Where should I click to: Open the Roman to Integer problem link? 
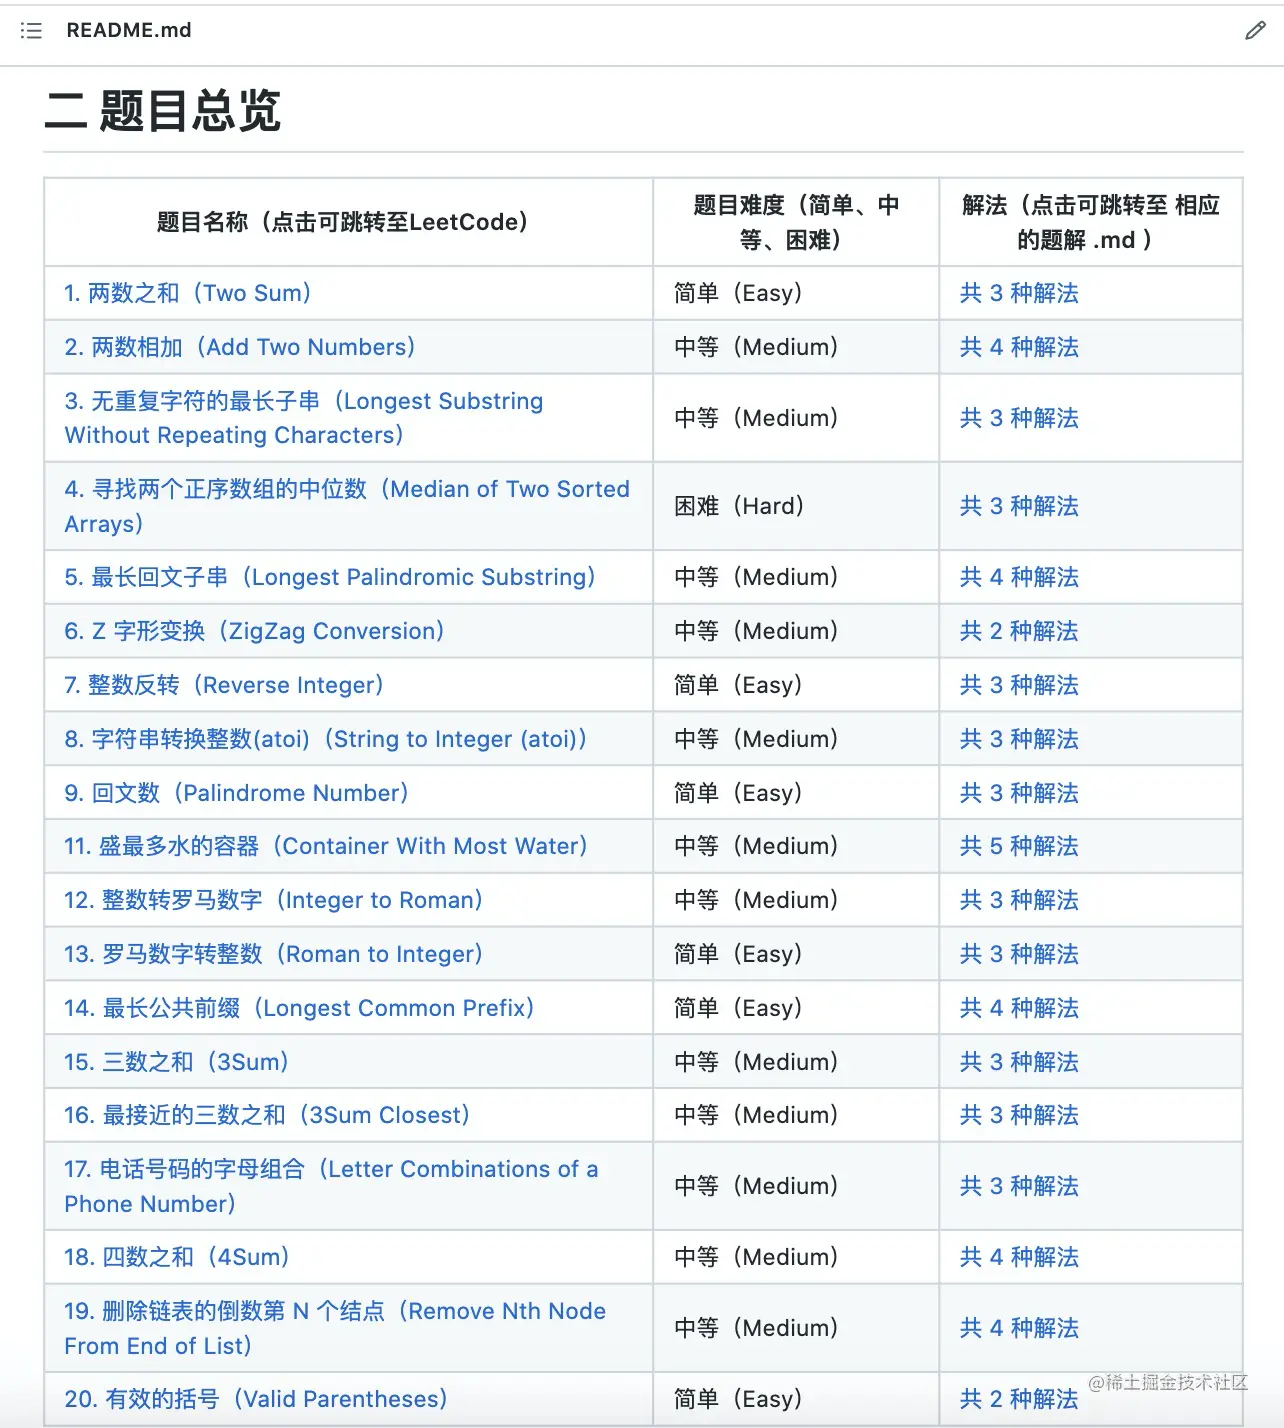272,954
